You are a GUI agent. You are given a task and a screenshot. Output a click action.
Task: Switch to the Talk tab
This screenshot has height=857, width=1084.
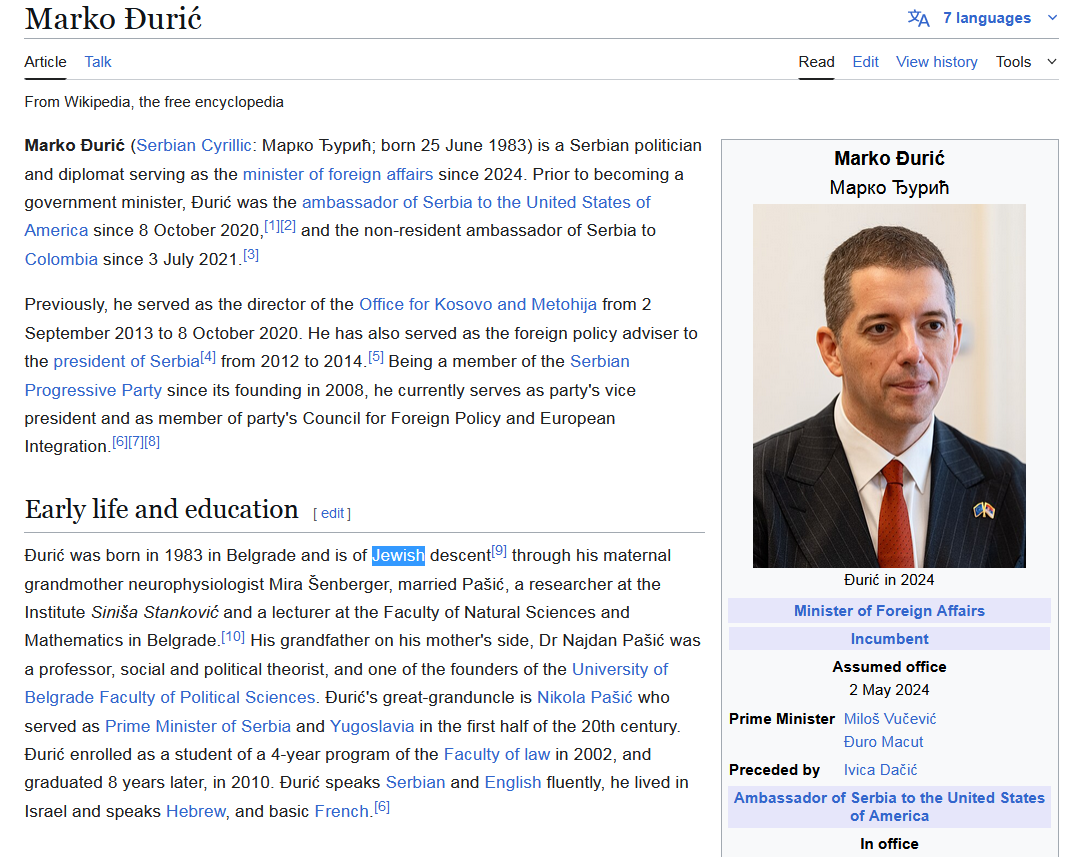click(x=97, y=62)
